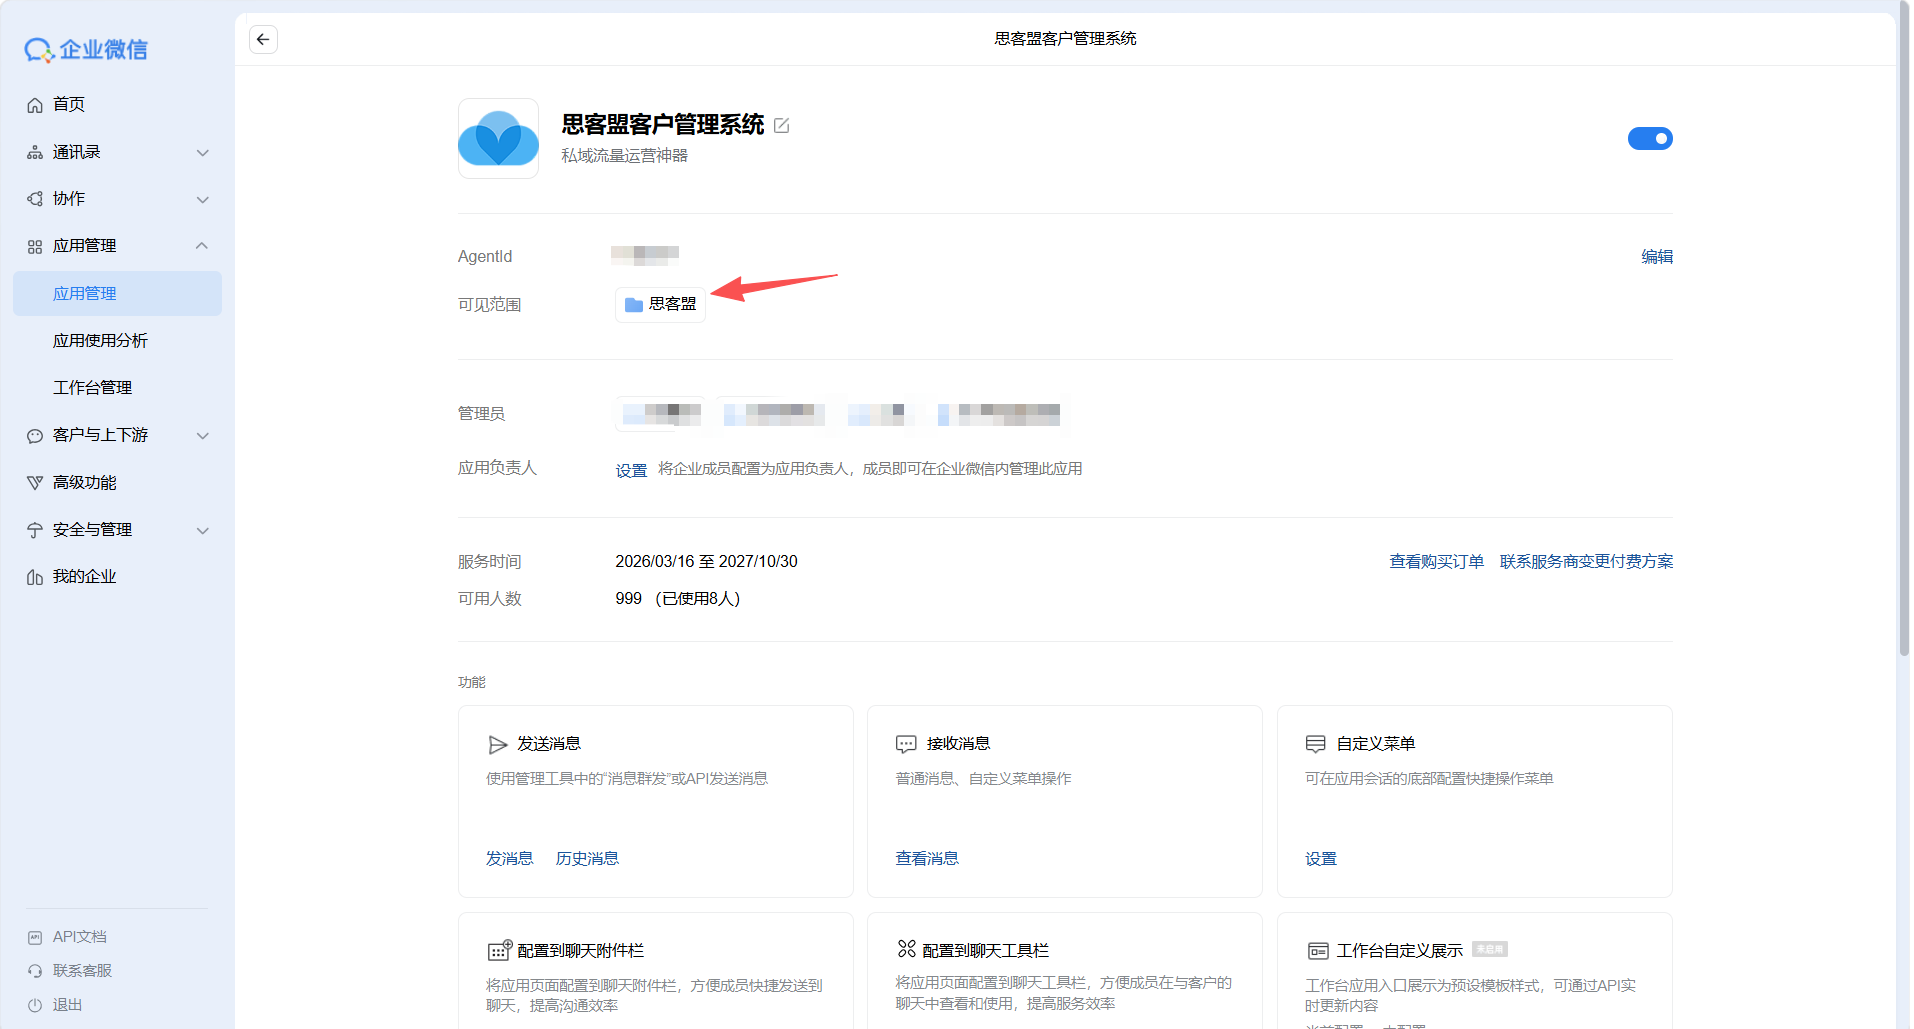Open 历史消息 link

587,859
